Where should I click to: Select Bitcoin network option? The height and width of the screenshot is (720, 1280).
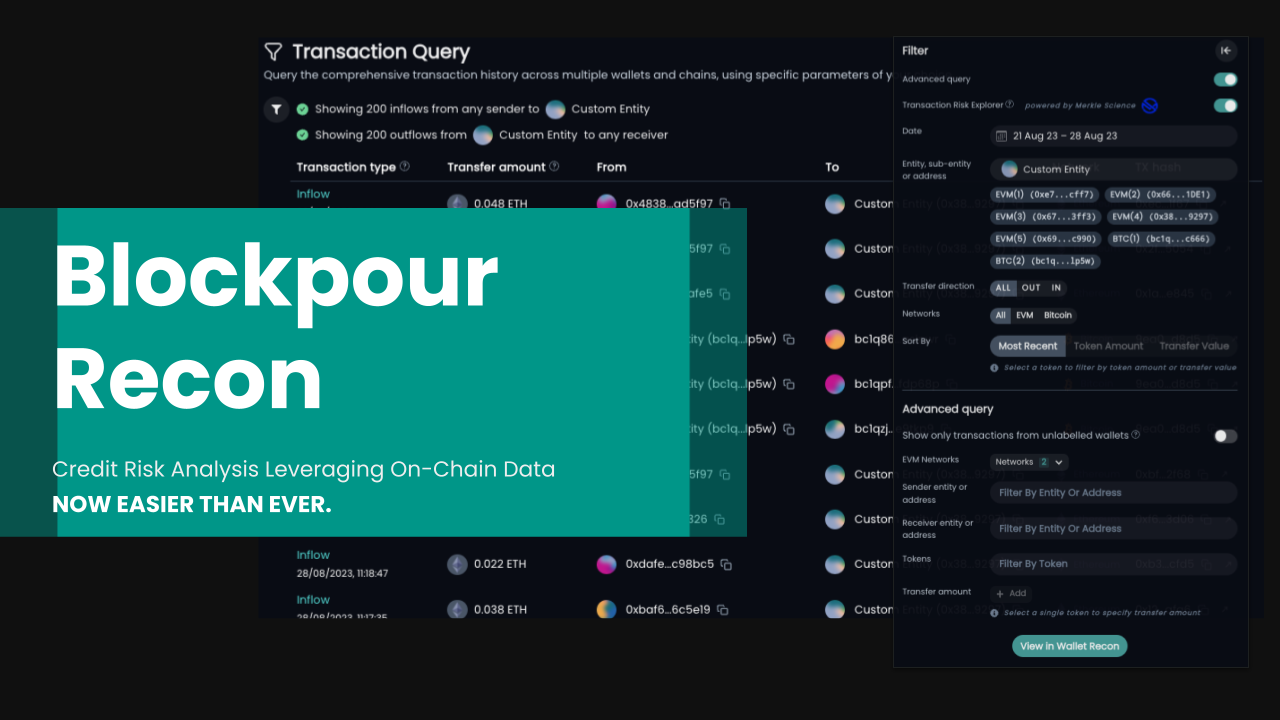coord(1058,315)
